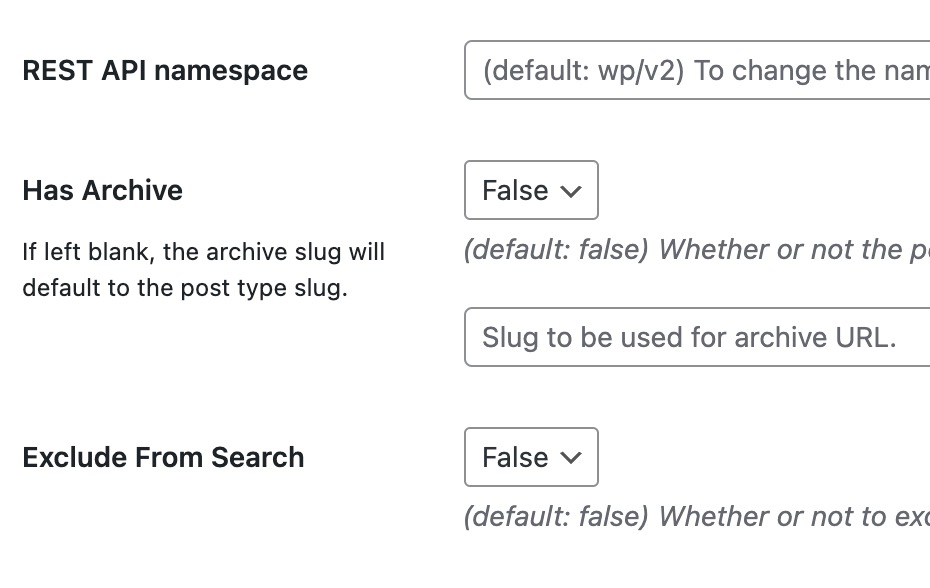Click the word "Search" in Exclude From Search label

click(x=259, y=458)
